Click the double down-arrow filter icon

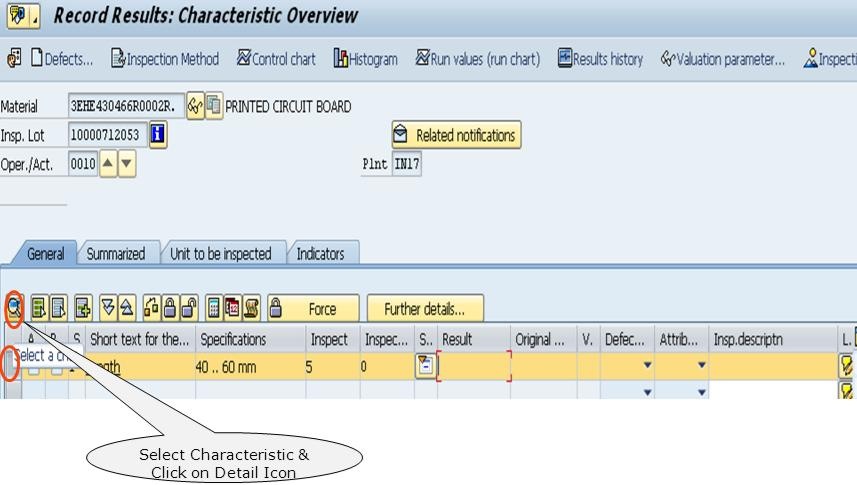click(108, 309)
